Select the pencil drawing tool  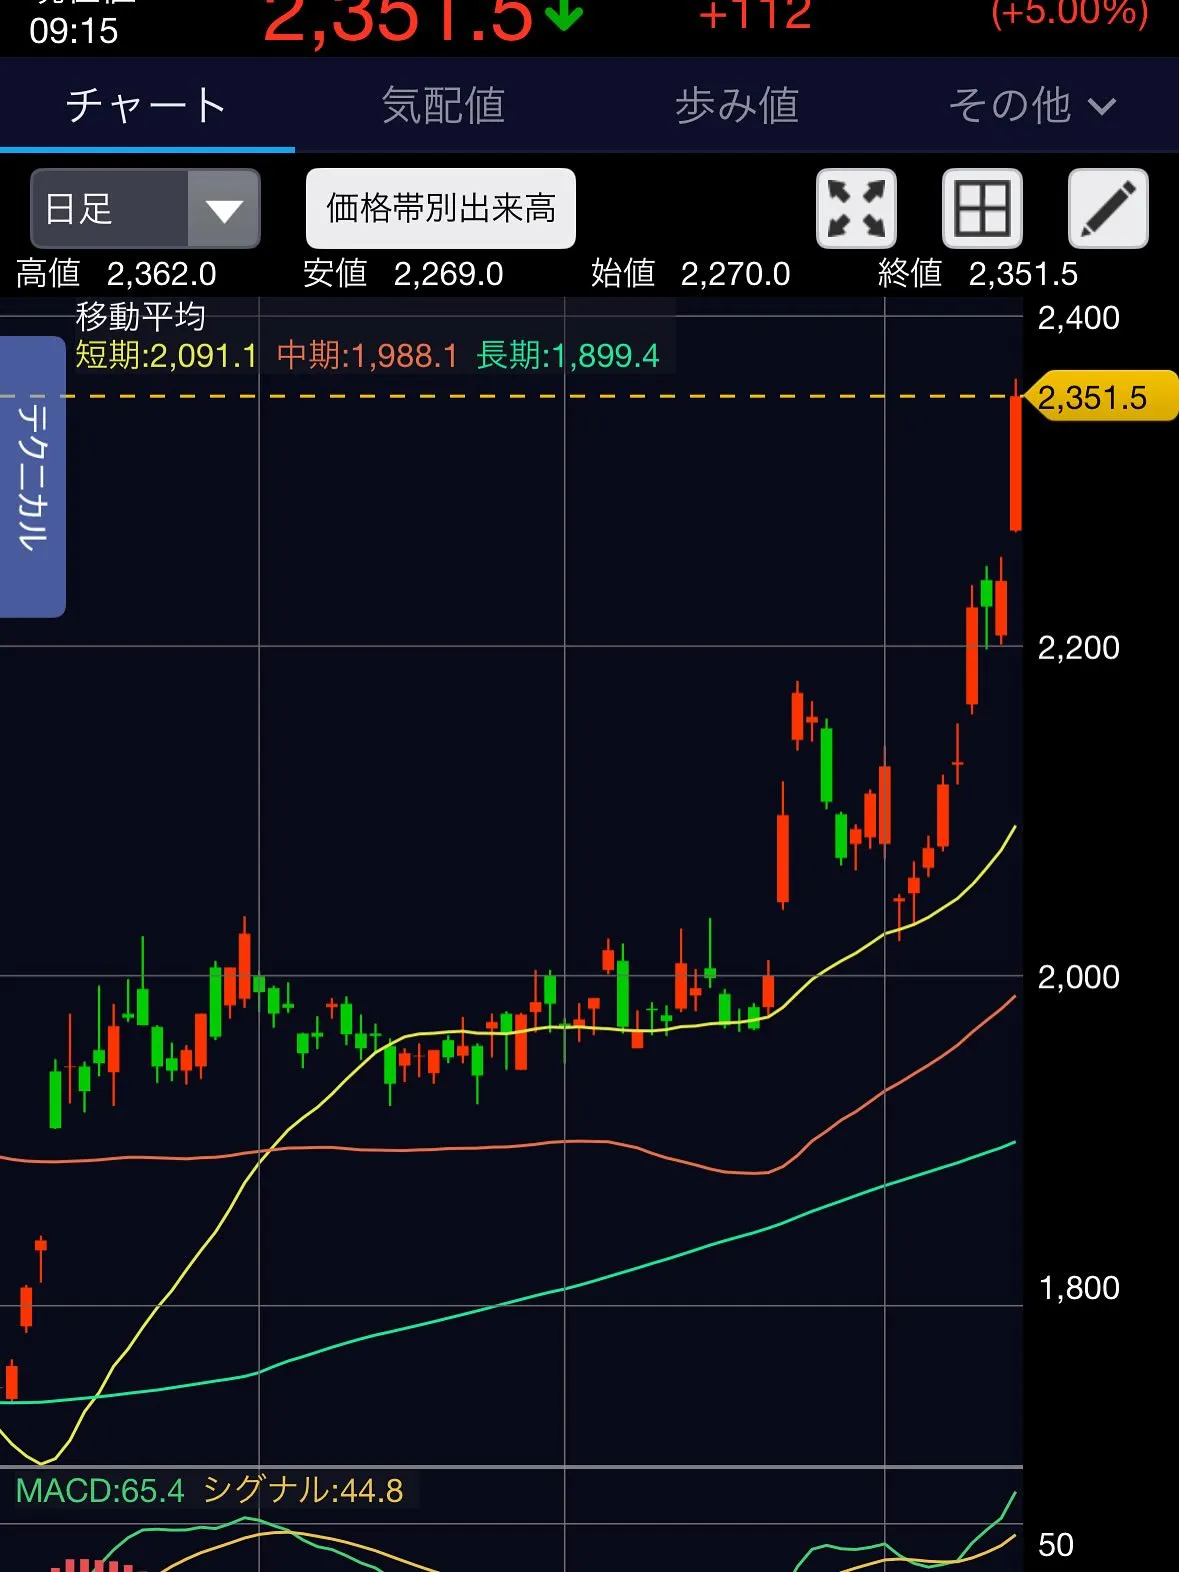pyautogui.click(x=1108, y=209)
